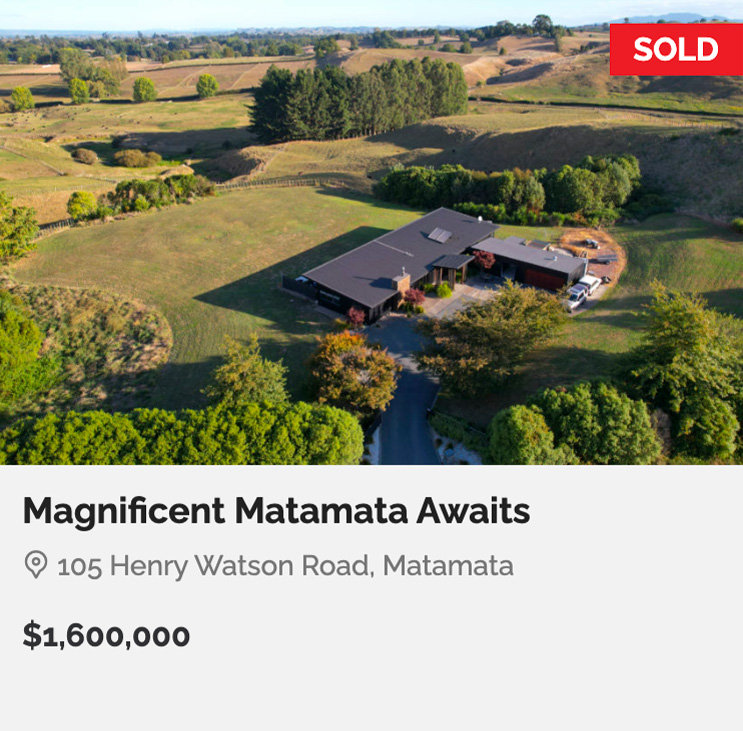The image size is (743, 731).
Task: Click the sky along the photo horizon
Action: point(300,12)
